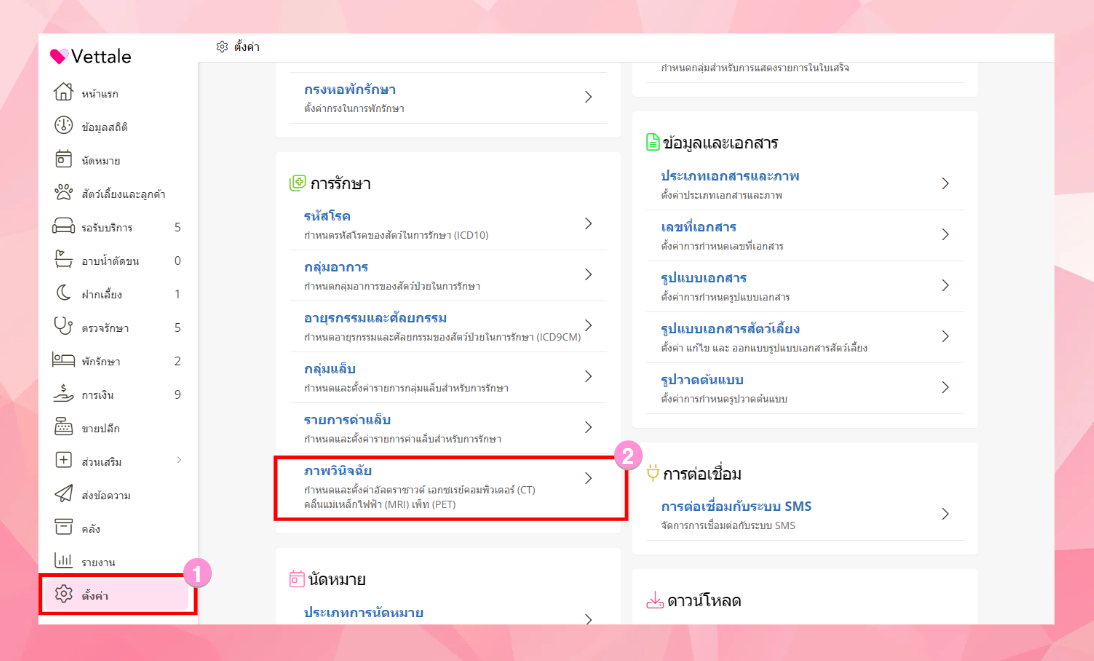Open the กรงหอพักรักษา row chevron
The image size is (1094, 661).
588,97
